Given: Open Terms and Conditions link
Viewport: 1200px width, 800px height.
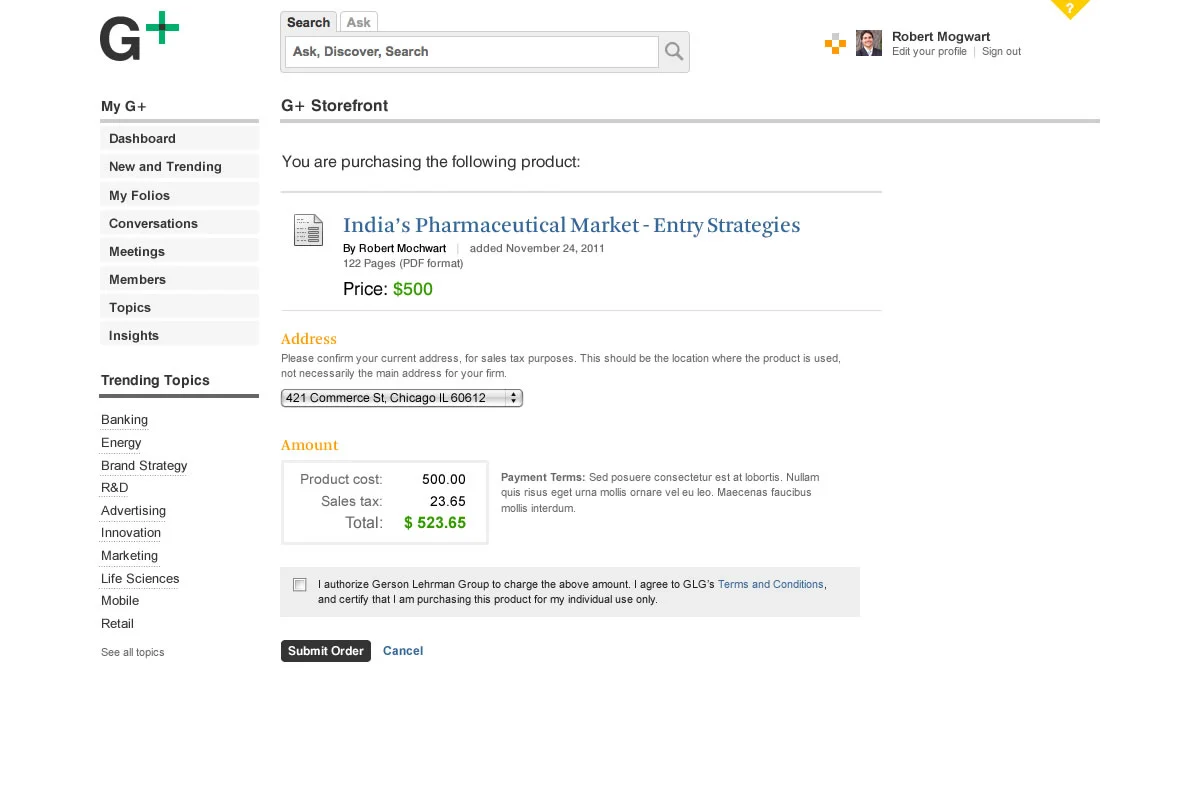Looking at the screenshot, I should point(770,584).
